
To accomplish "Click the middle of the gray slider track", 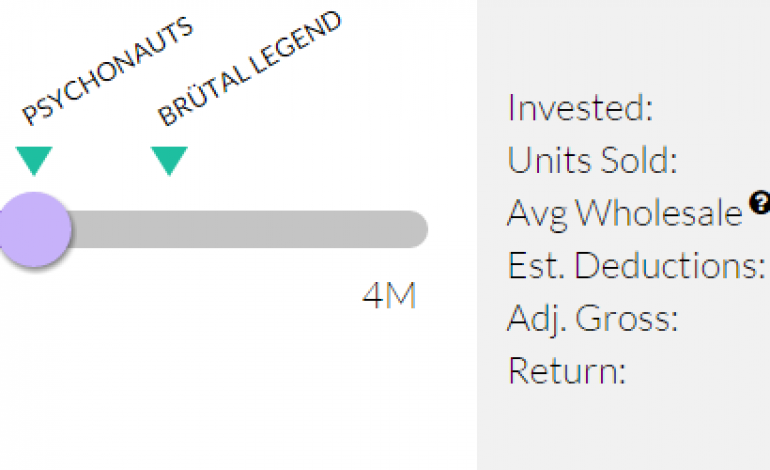I will pyautogui.click(x=240, y=229).
